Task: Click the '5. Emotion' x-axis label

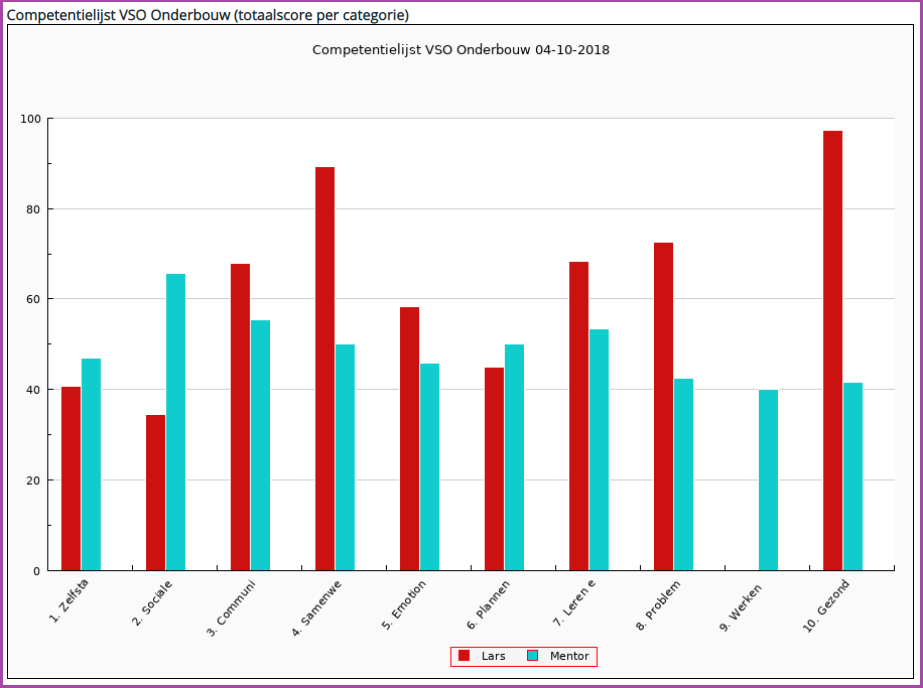Action: [x=405, y=604]
